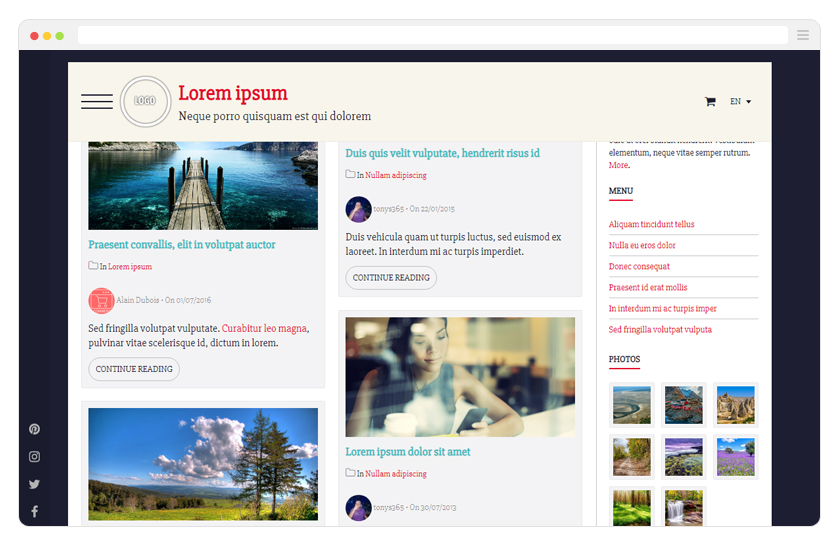Open the red rocky coast photo thumbnail

(684, 405)
